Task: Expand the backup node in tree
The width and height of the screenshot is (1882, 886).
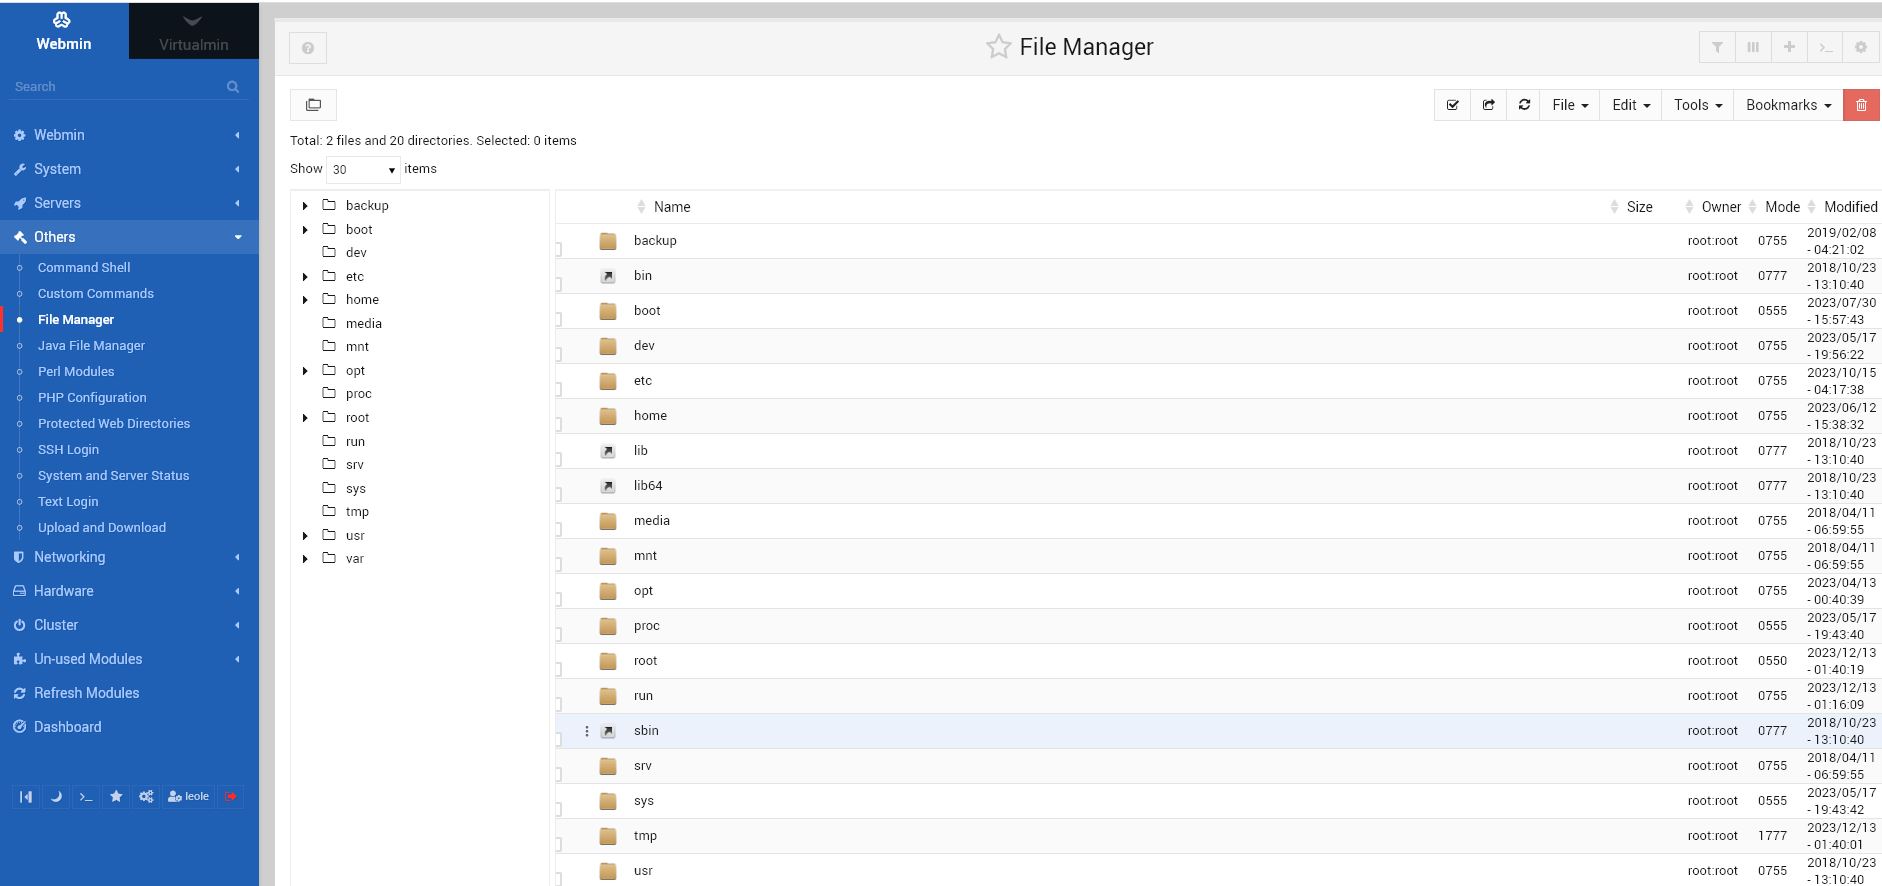Action: click(x=305, y=206)
